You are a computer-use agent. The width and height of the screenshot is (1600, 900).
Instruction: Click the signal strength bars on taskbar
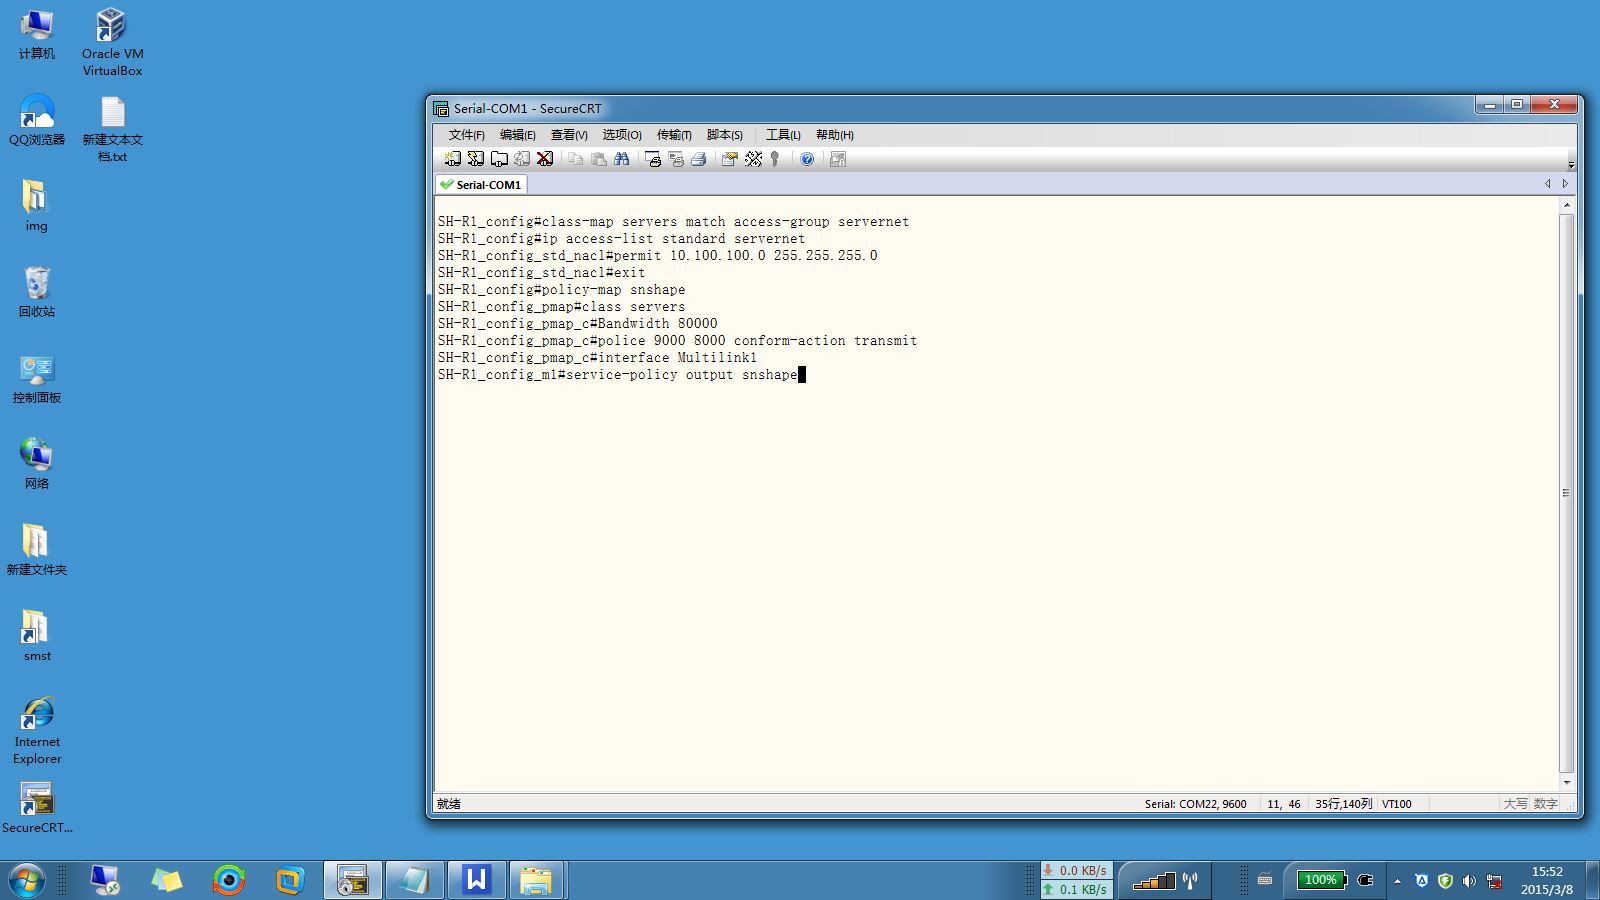[x=1154, y=881]
